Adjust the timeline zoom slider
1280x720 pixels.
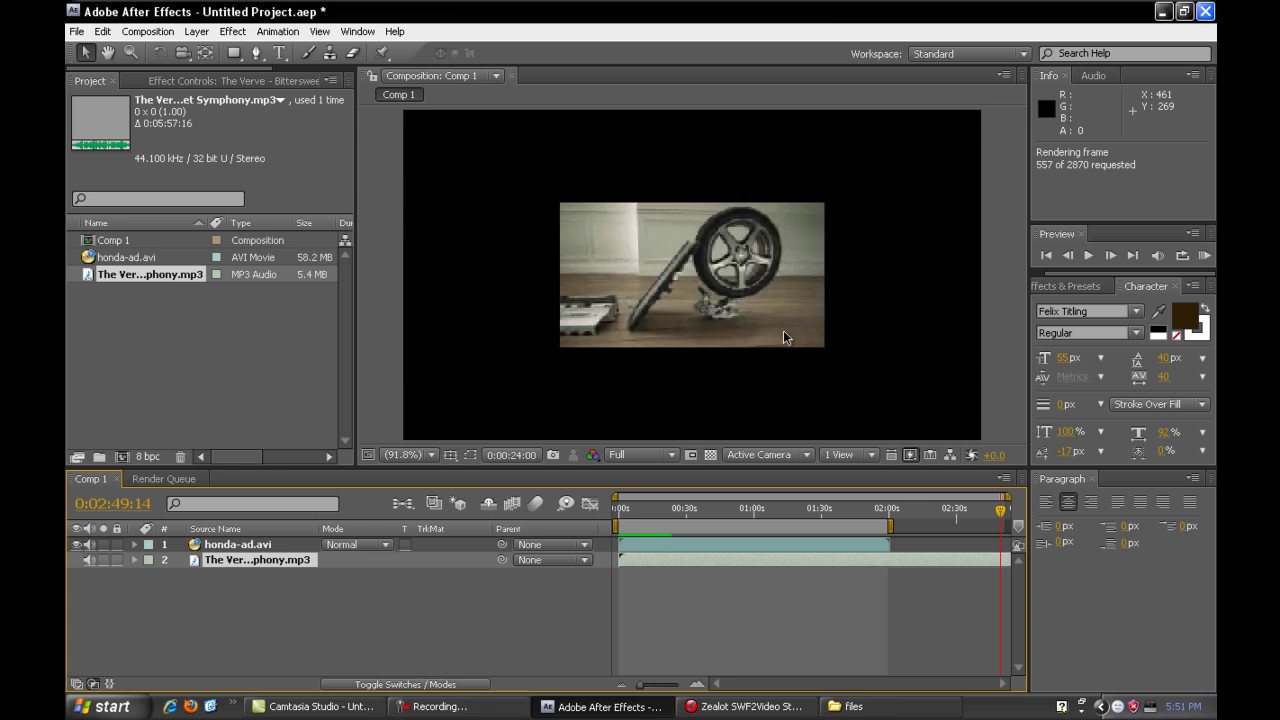pyautogui.click(x=659, y=684)
